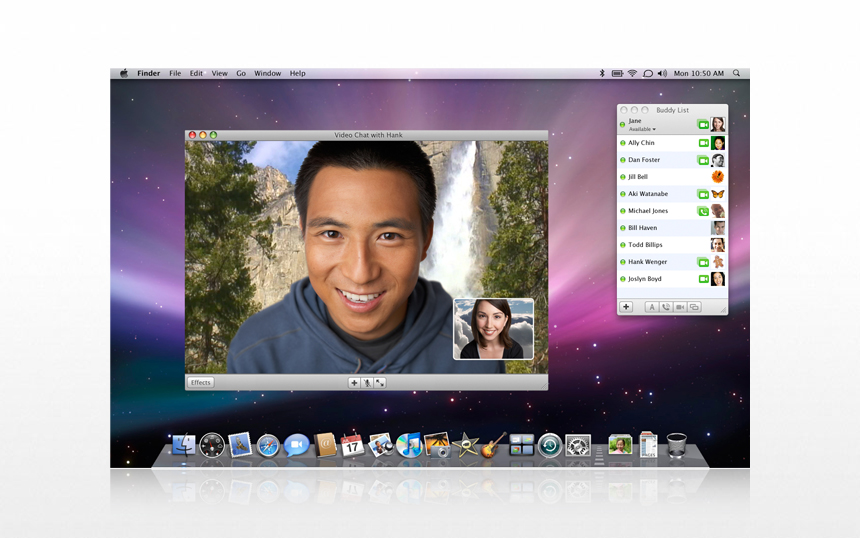
Task: Toggle Bluetooth status icon in menu bar
Action: (x=601, y=73)
